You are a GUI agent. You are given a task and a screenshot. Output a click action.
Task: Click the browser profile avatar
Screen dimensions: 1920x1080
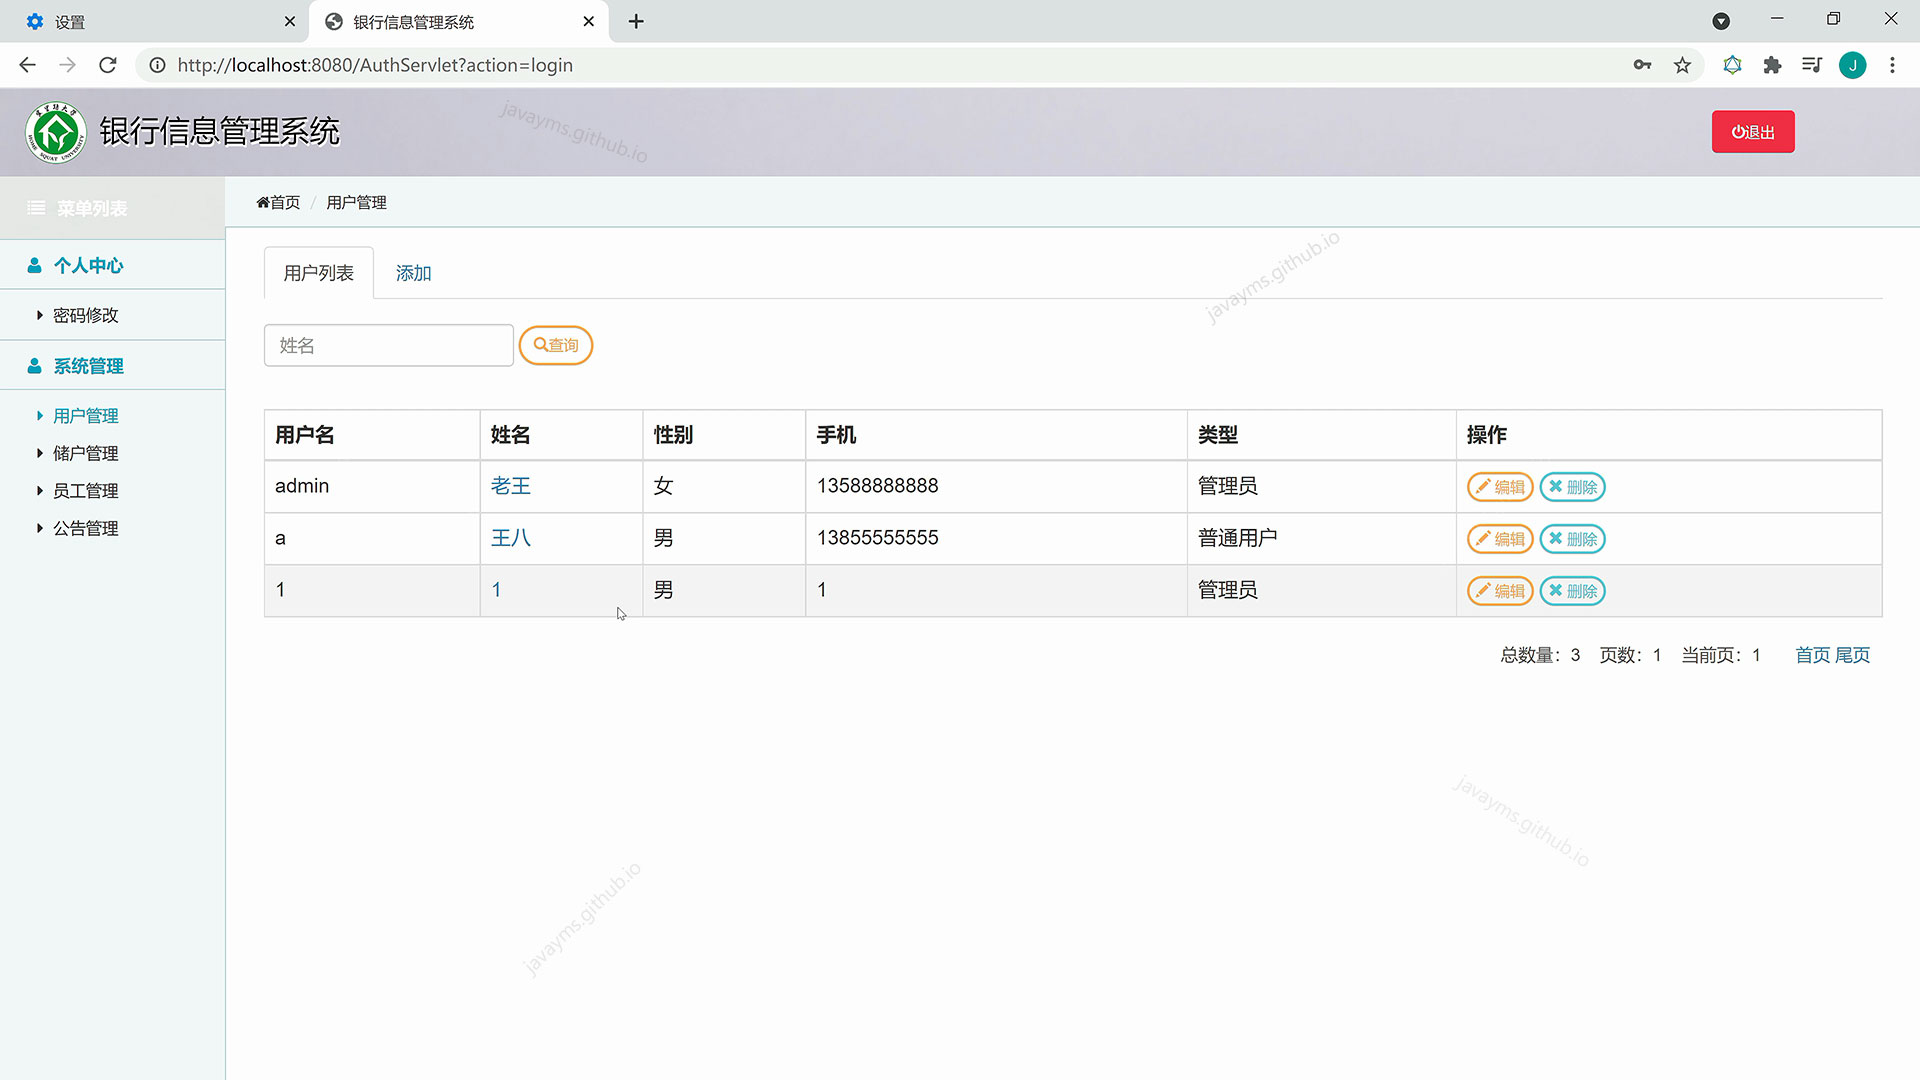tap(1853, 64)
